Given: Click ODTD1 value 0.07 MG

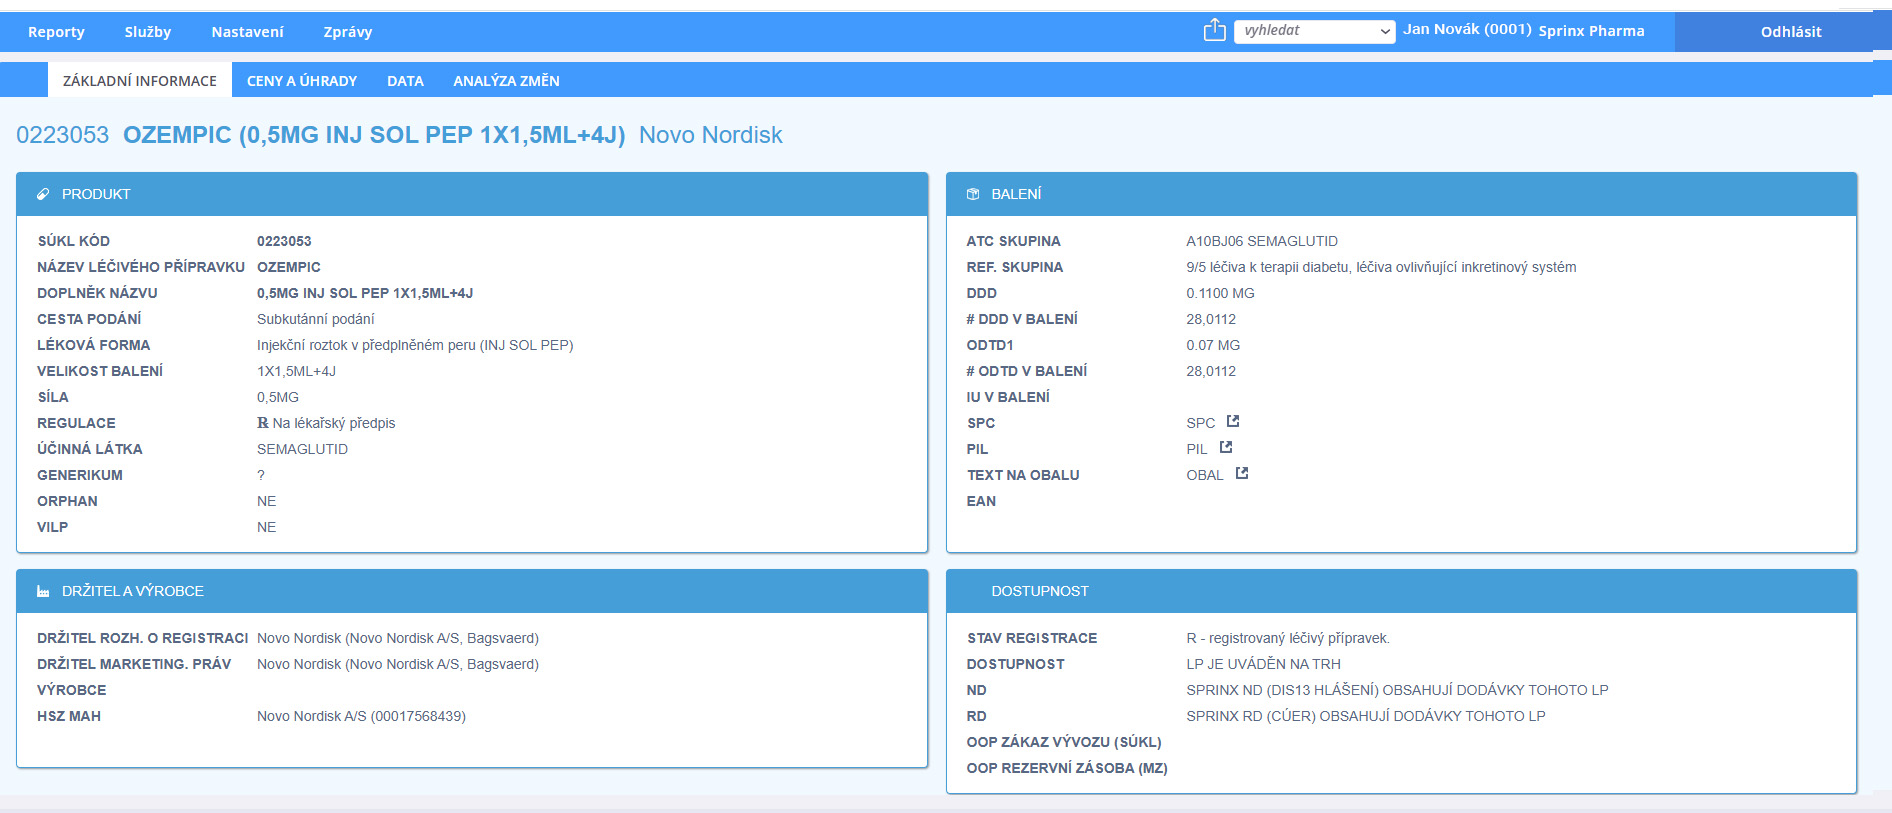Looking at the screenshot, I should (1213, 345).
